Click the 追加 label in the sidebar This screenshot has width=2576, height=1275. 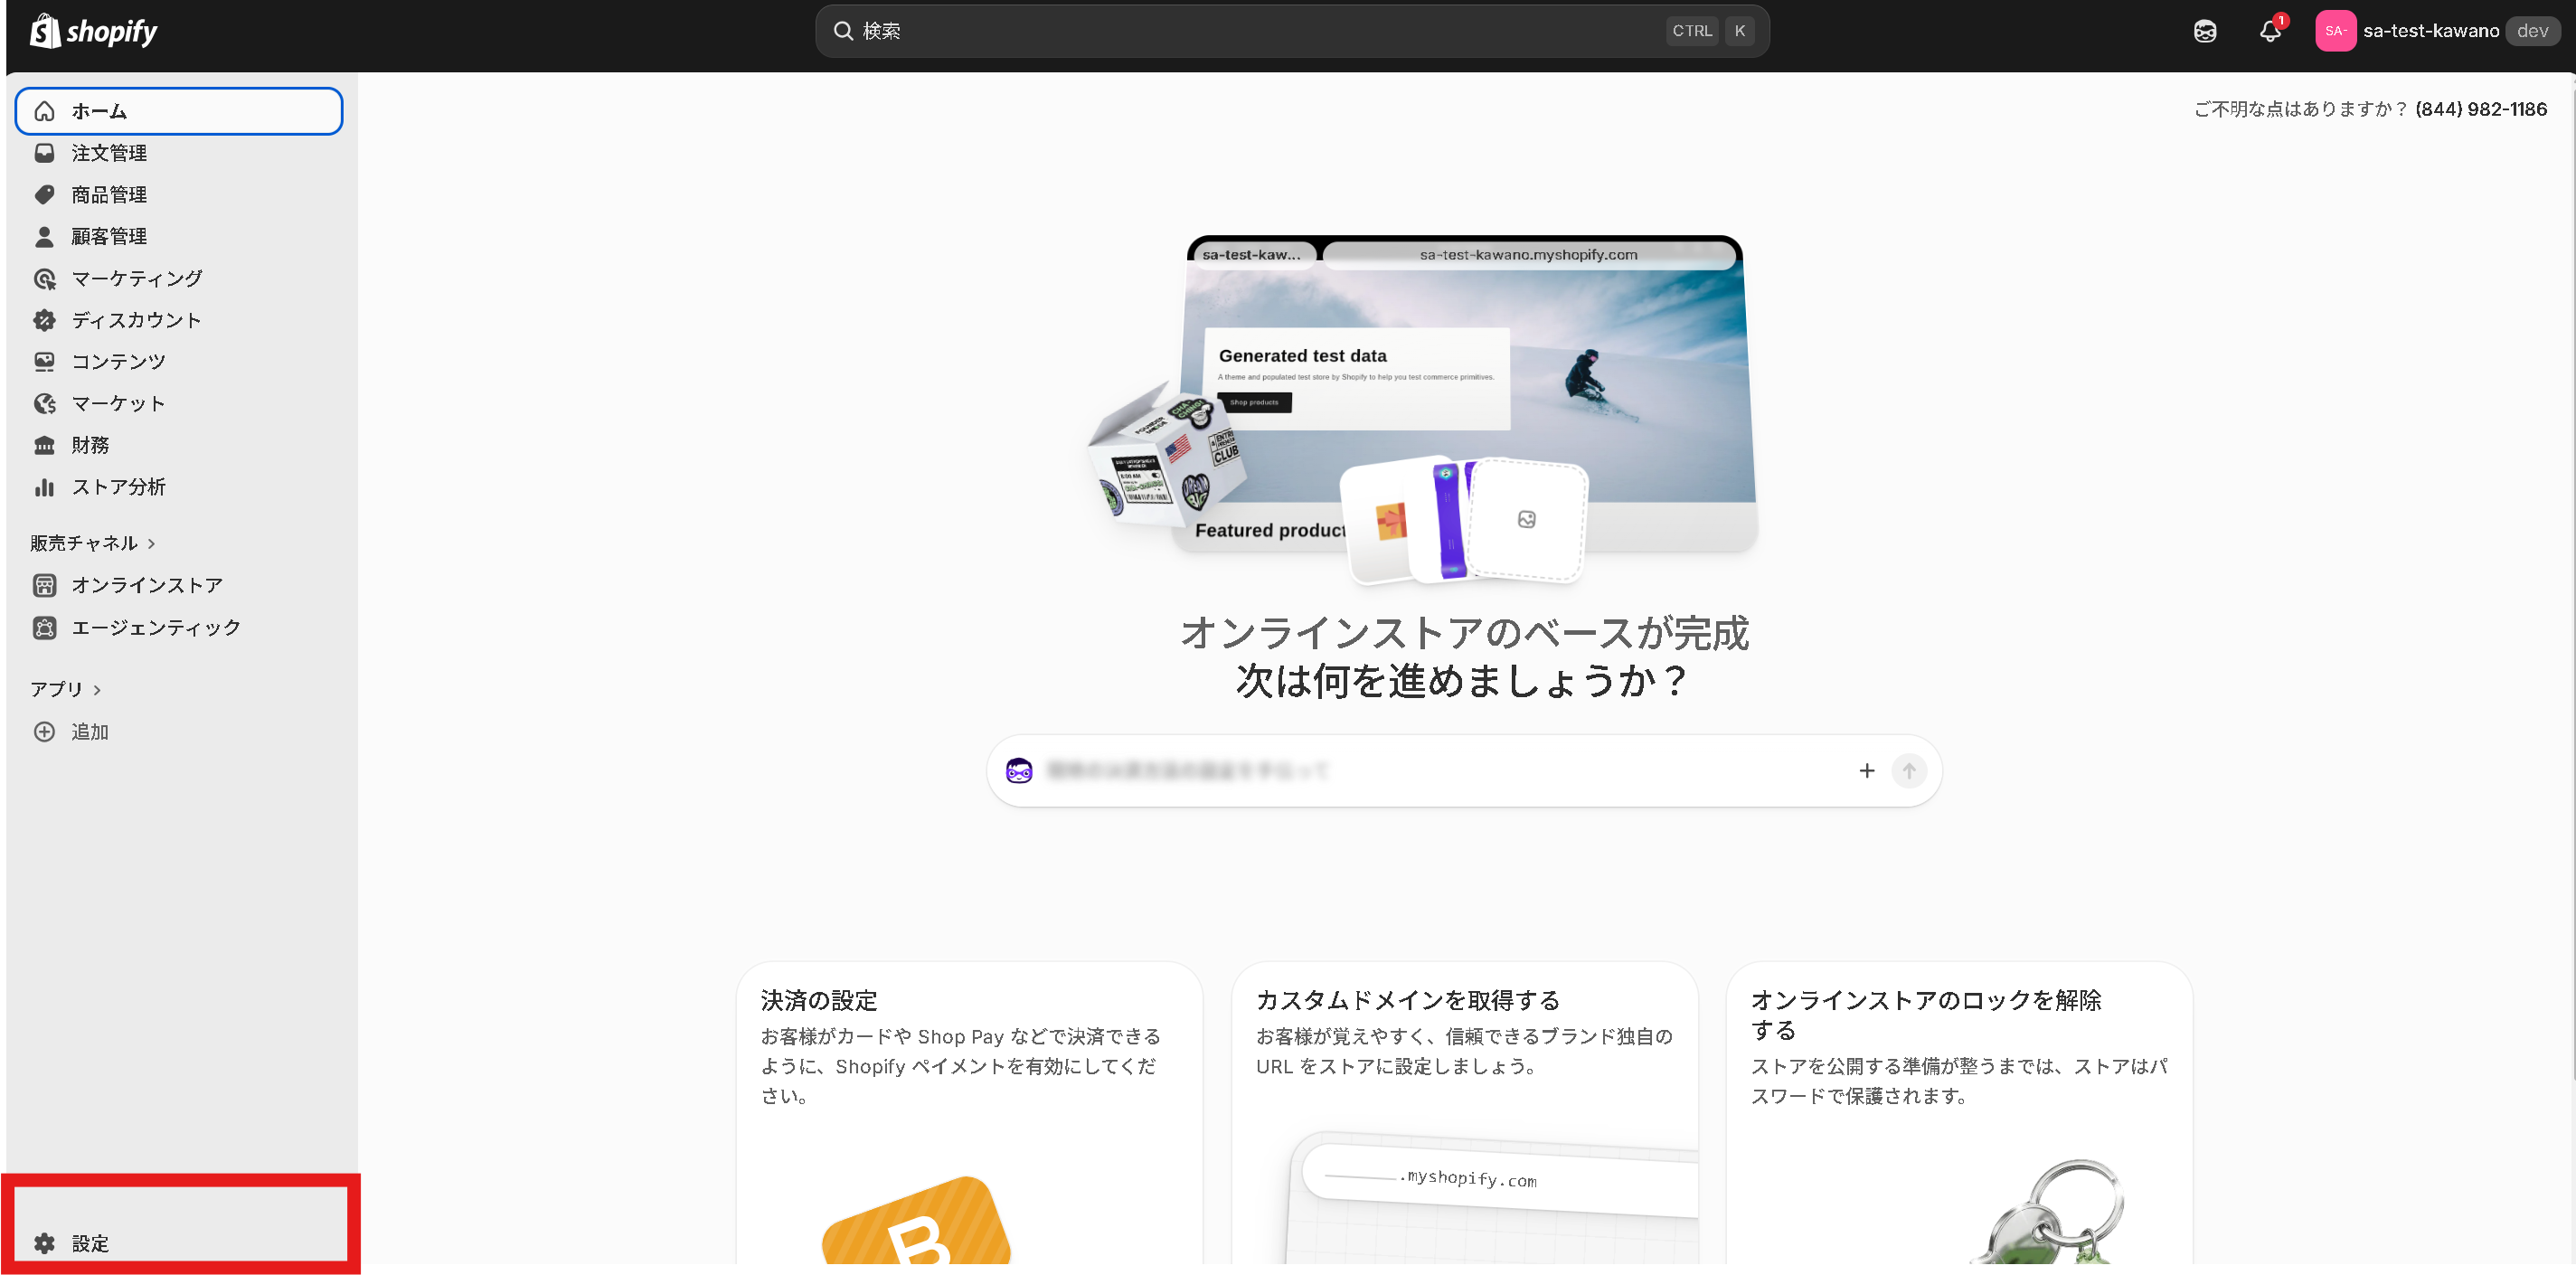click(x=90, y=732)
